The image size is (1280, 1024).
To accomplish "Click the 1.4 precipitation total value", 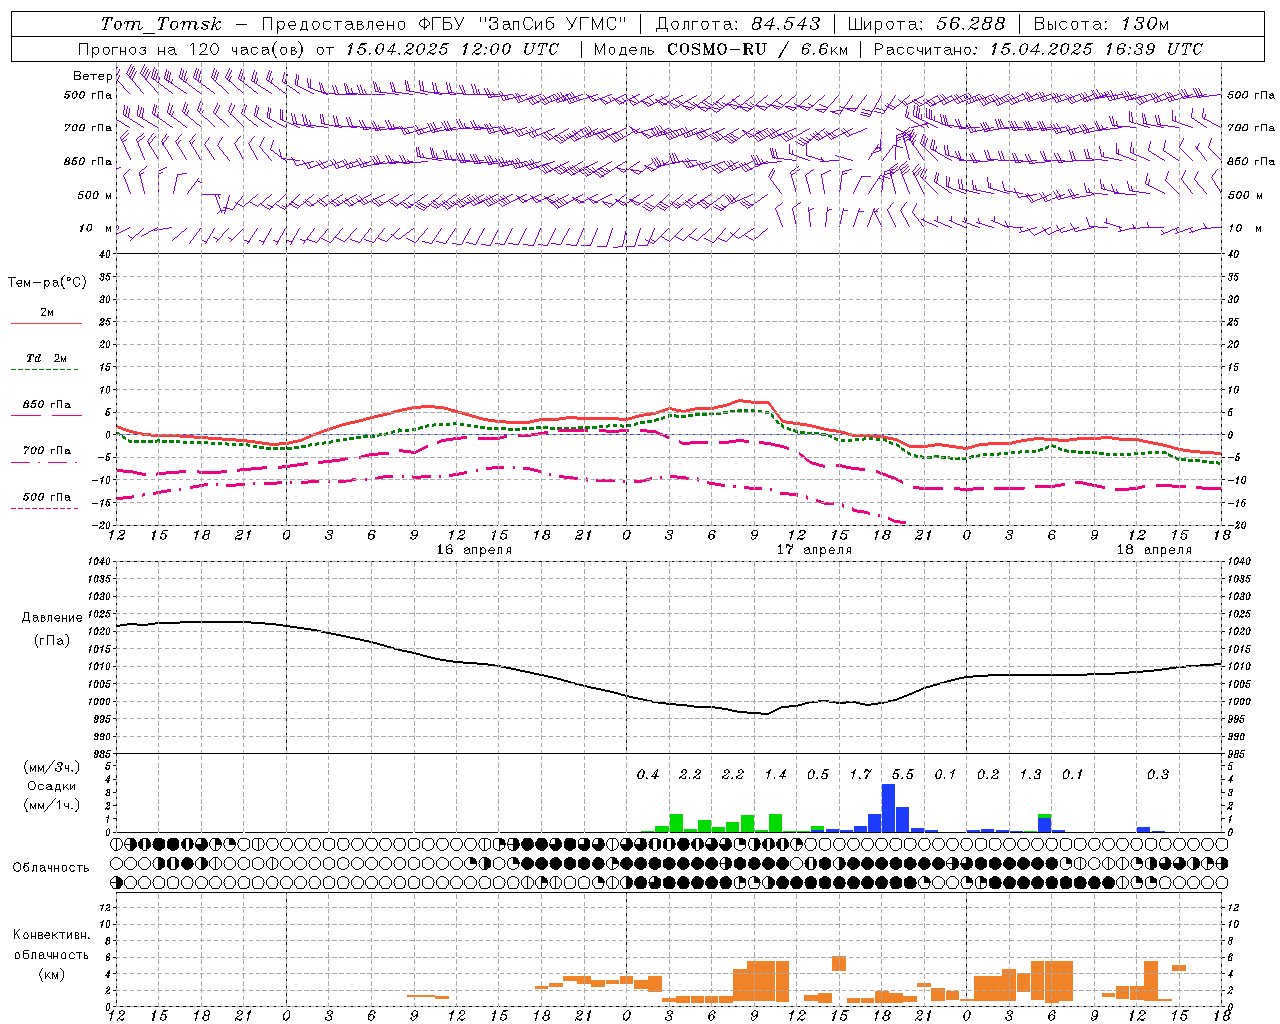I will pos(775,775).
